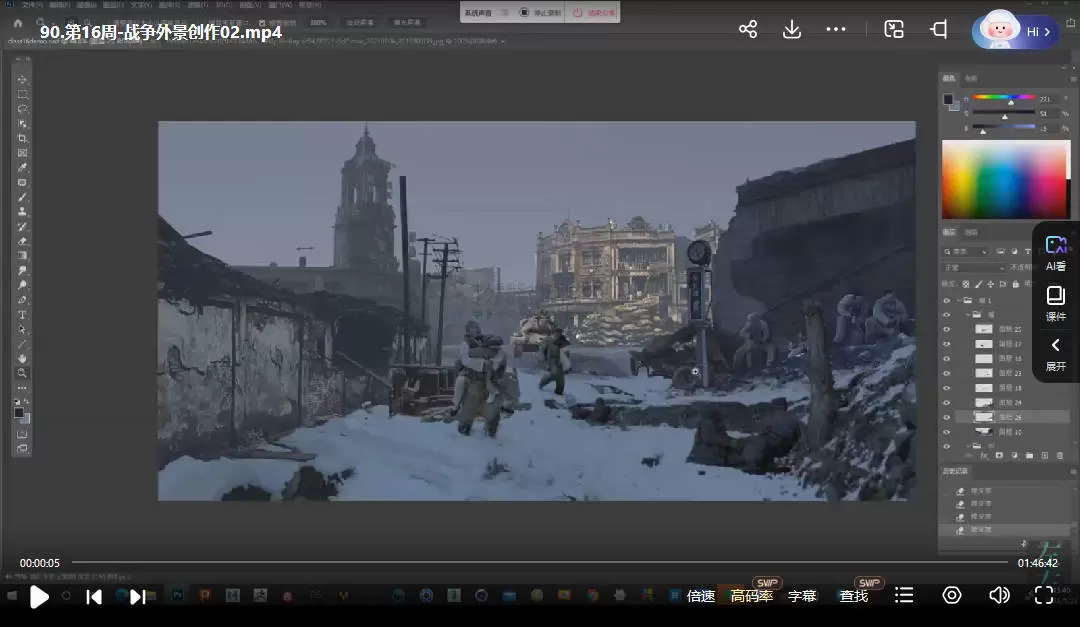Hide layer 图层 16 with its eye icon
This screenshot has width=1080, height=627.
pos(946,358)
